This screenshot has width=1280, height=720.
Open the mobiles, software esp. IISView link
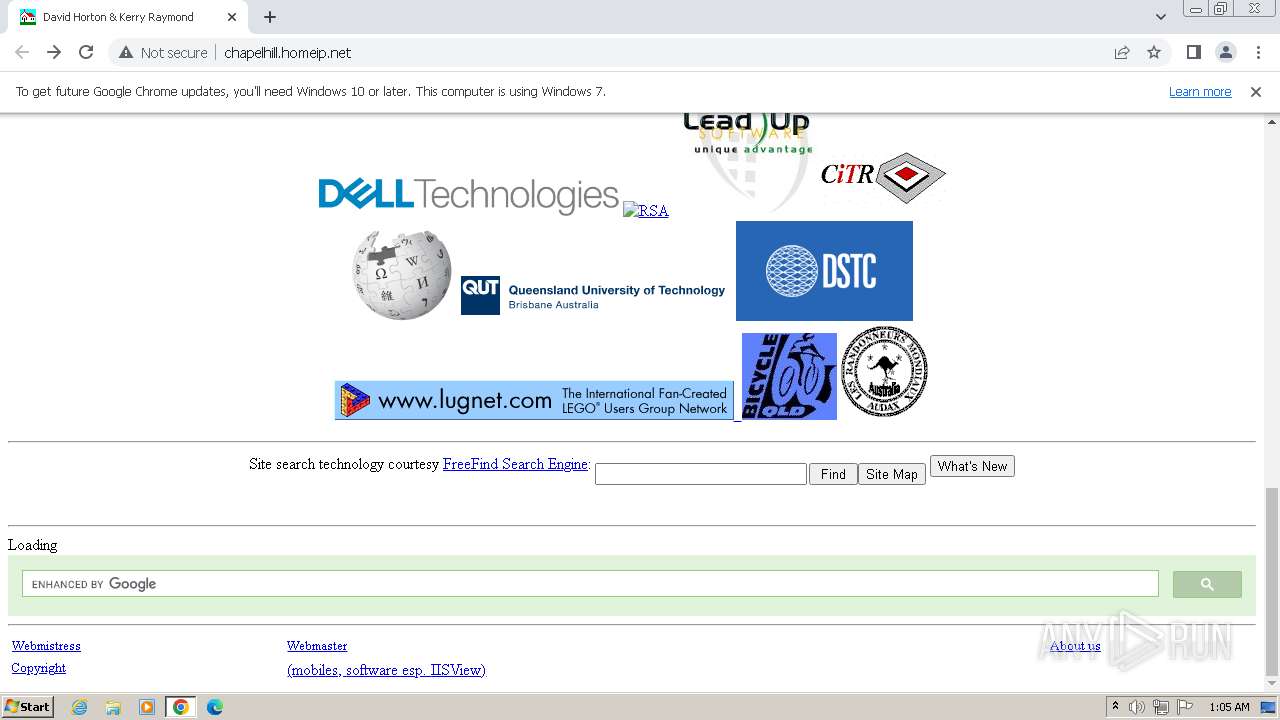tap(386, 670)
